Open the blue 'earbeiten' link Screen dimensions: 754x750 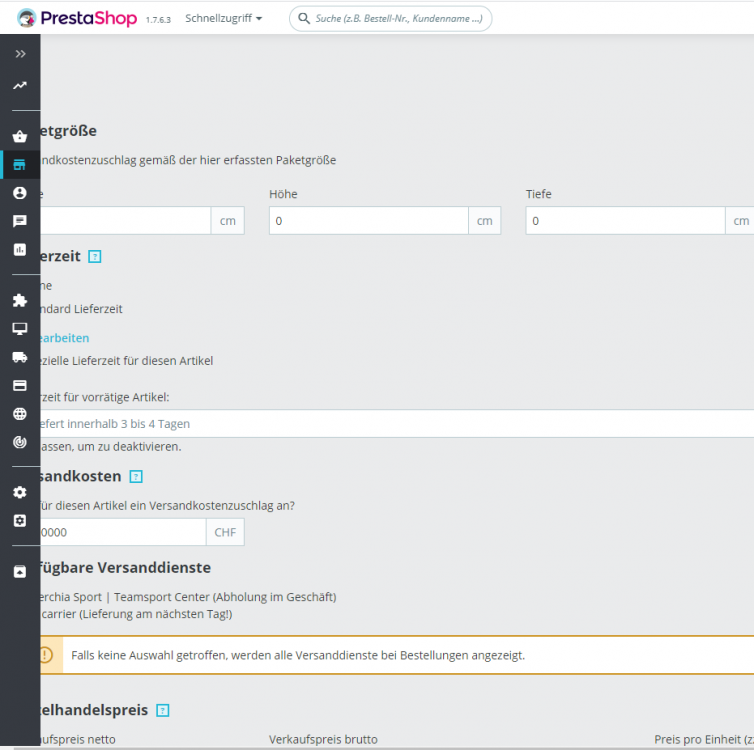point(65,338)
